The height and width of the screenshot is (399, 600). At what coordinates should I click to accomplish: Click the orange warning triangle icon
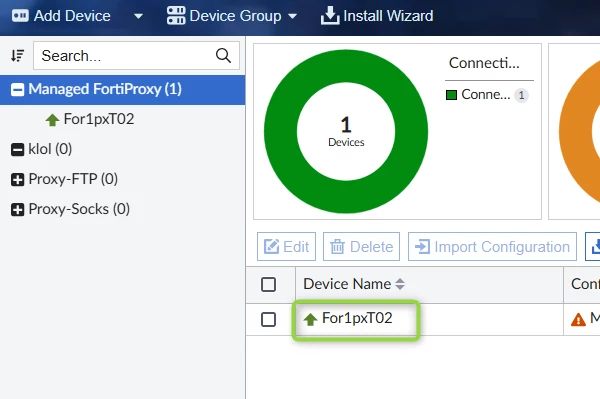tap(578, 319)
